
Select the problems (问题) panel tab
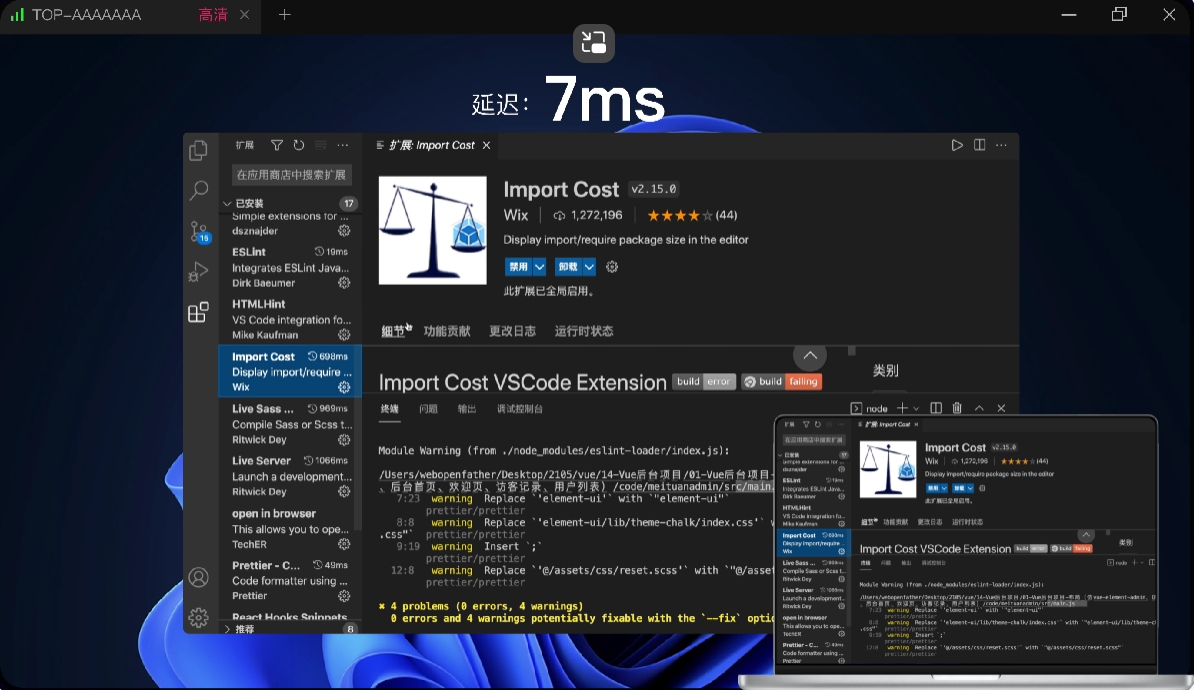pyautogui.click(x=428, y=409)
